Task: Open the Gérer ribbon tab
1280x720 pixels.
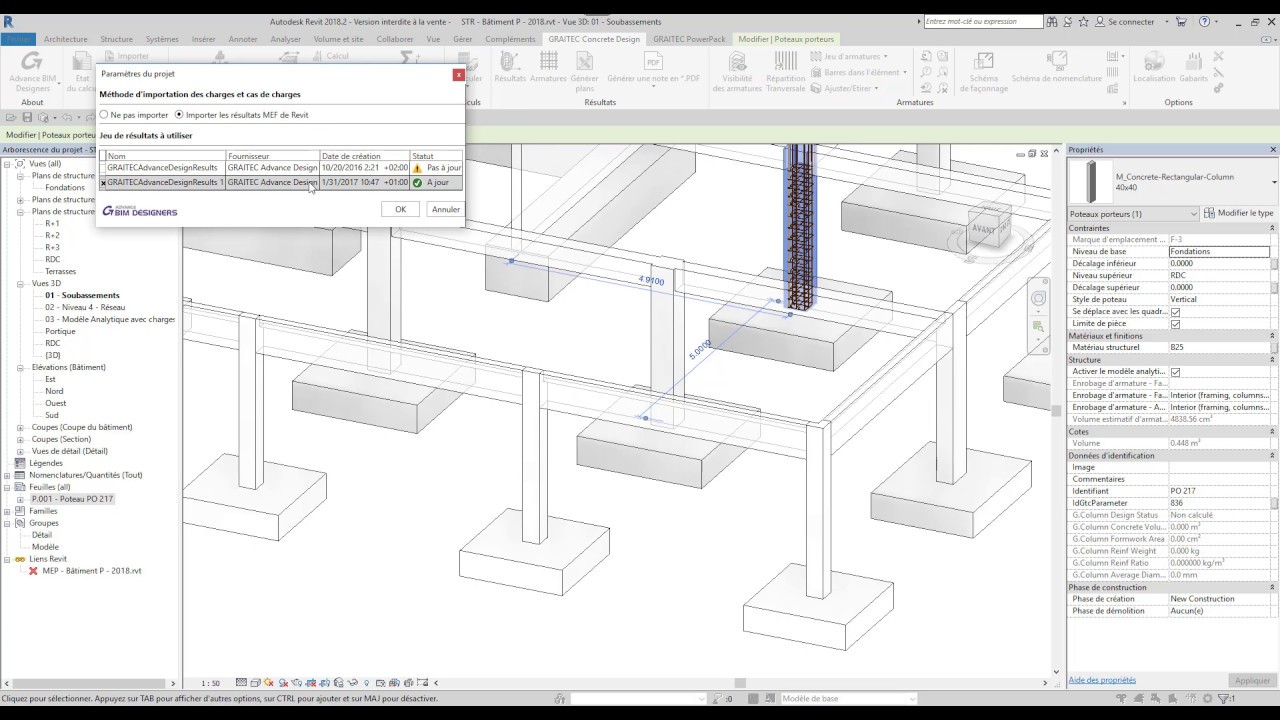Action: 463,39
